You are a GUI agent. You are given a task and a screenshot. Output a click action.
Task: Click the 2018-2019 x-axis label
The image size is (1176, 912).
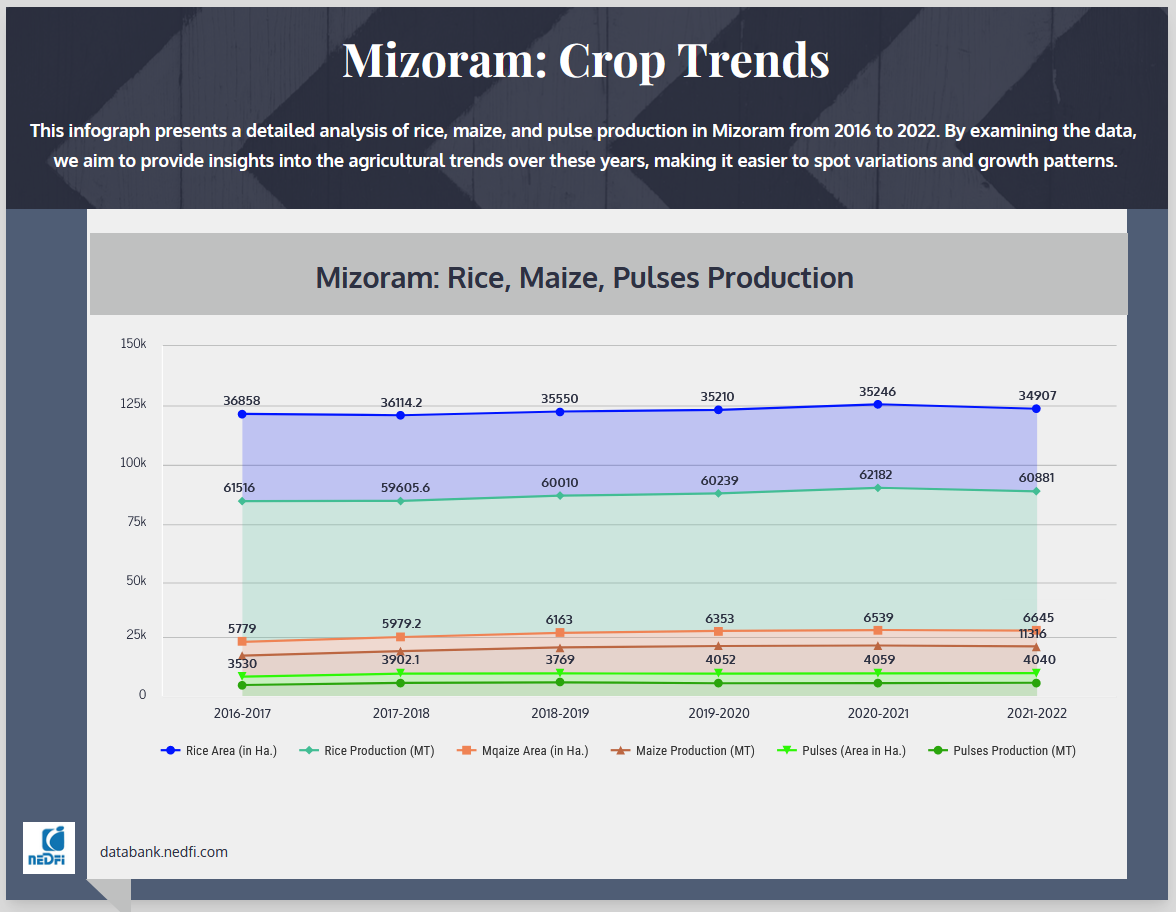click(560, 714)
